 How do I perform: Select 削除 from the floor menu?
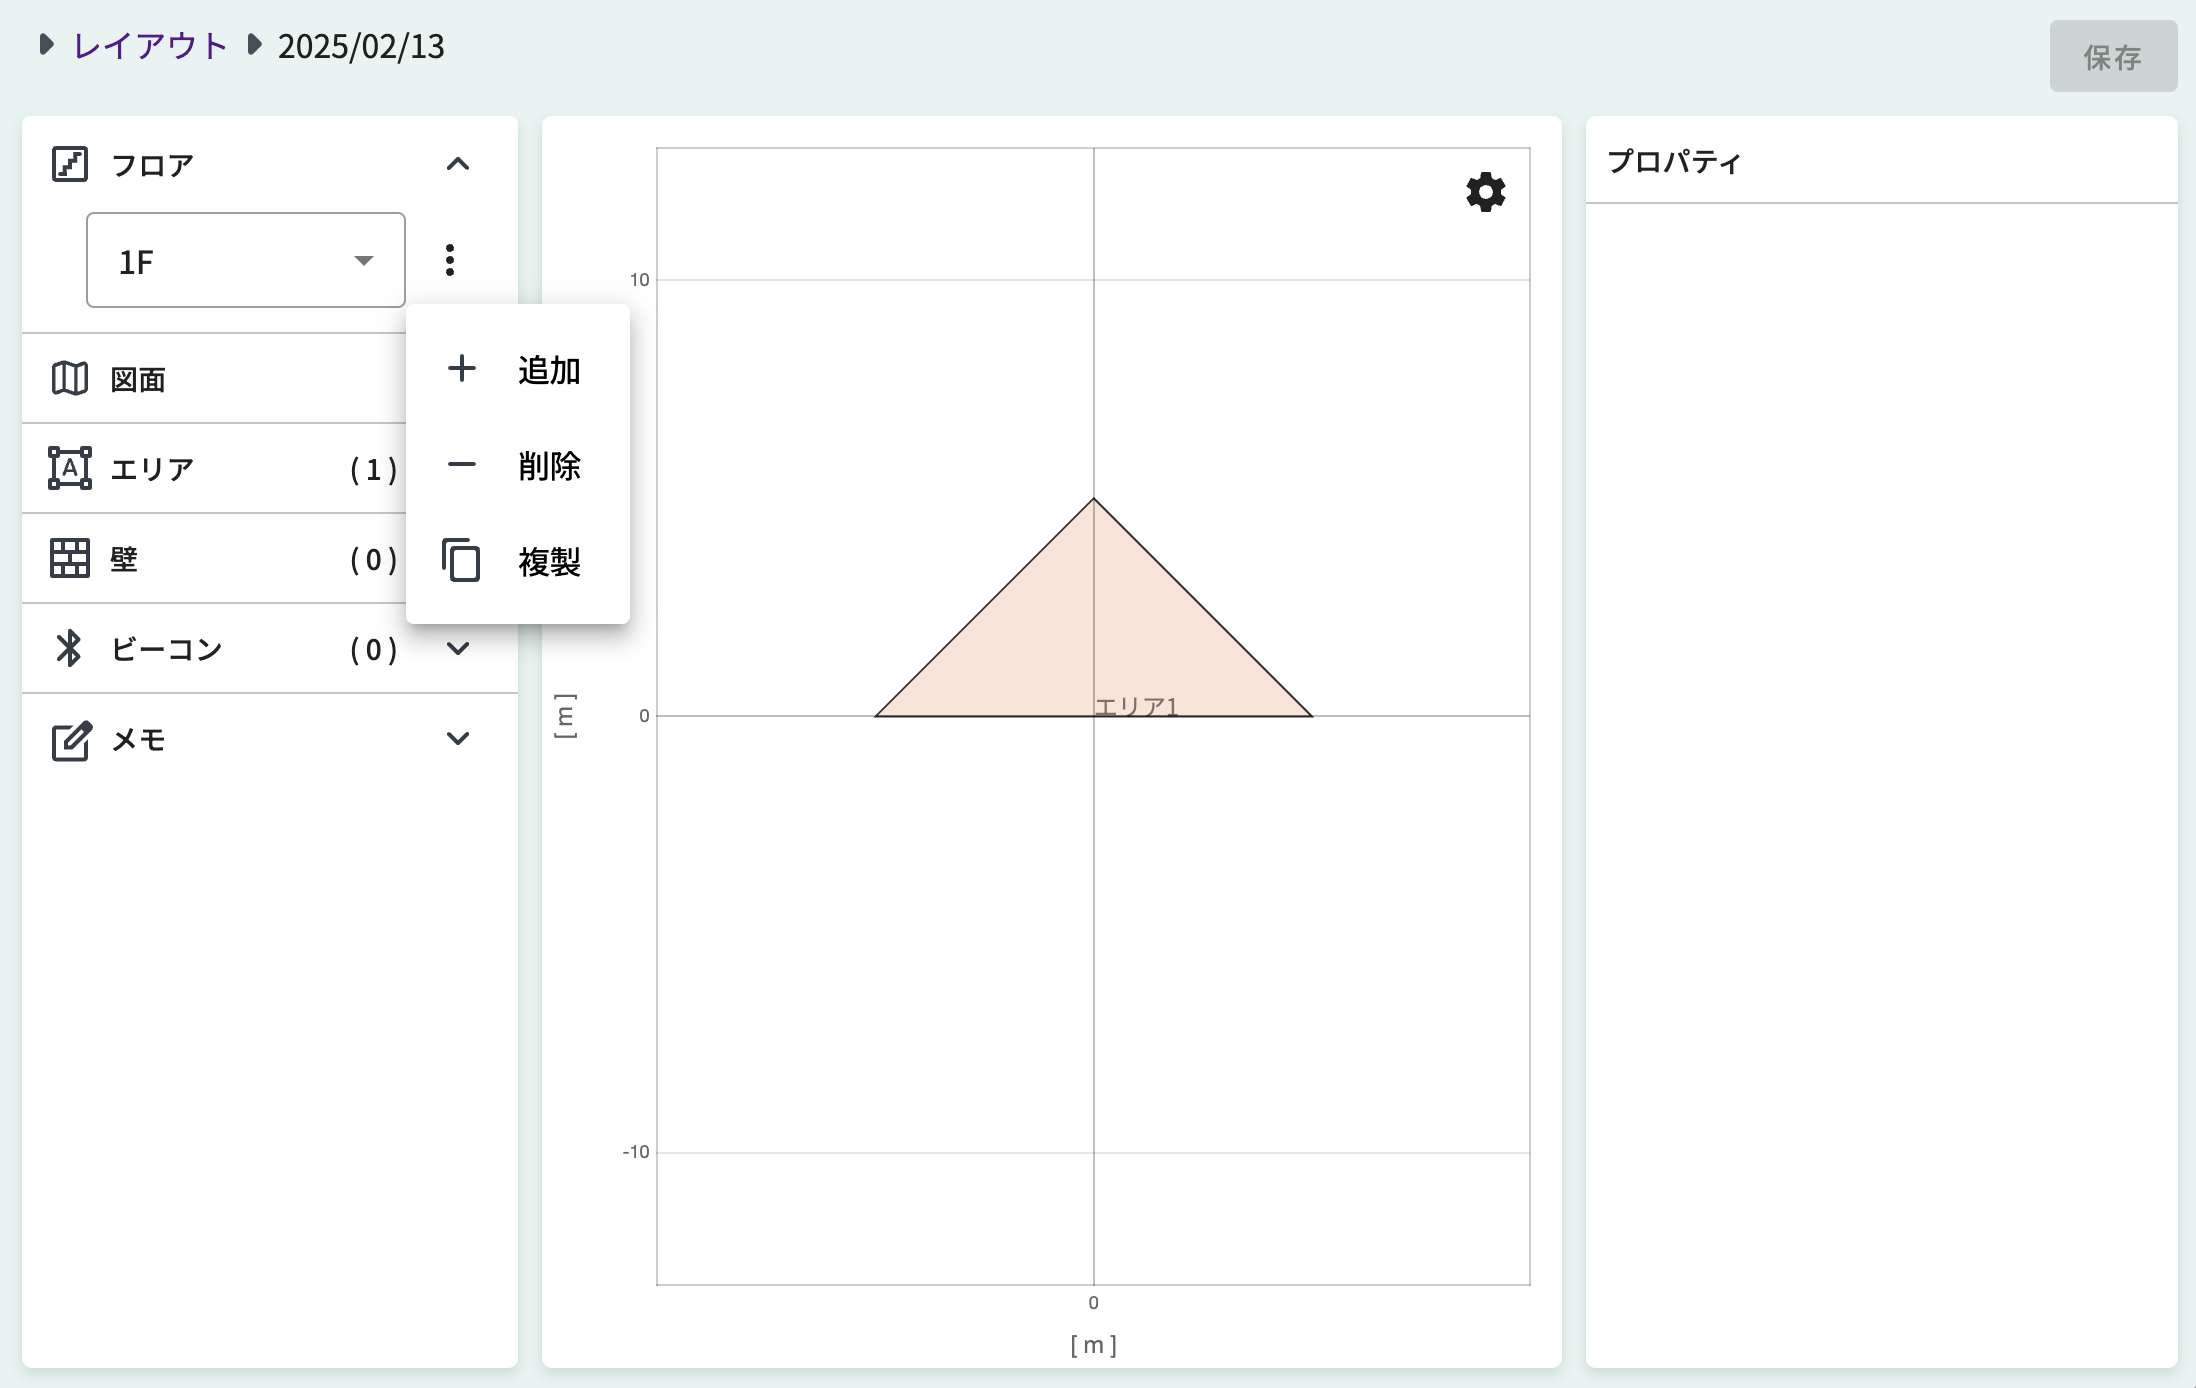point(548,465)
